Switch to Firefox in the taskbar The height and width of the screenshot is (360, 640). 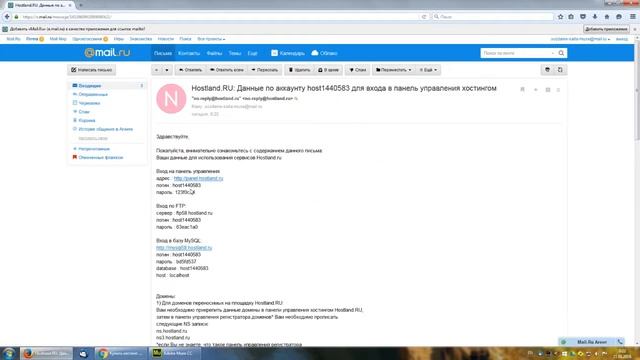47,353
